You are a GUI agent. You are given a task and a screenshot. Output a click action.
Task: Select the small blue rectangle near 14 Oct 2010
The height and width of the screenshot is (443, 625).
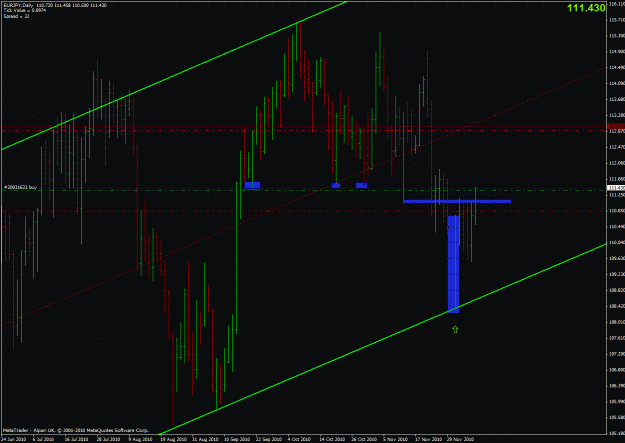(x=336, y=185)
